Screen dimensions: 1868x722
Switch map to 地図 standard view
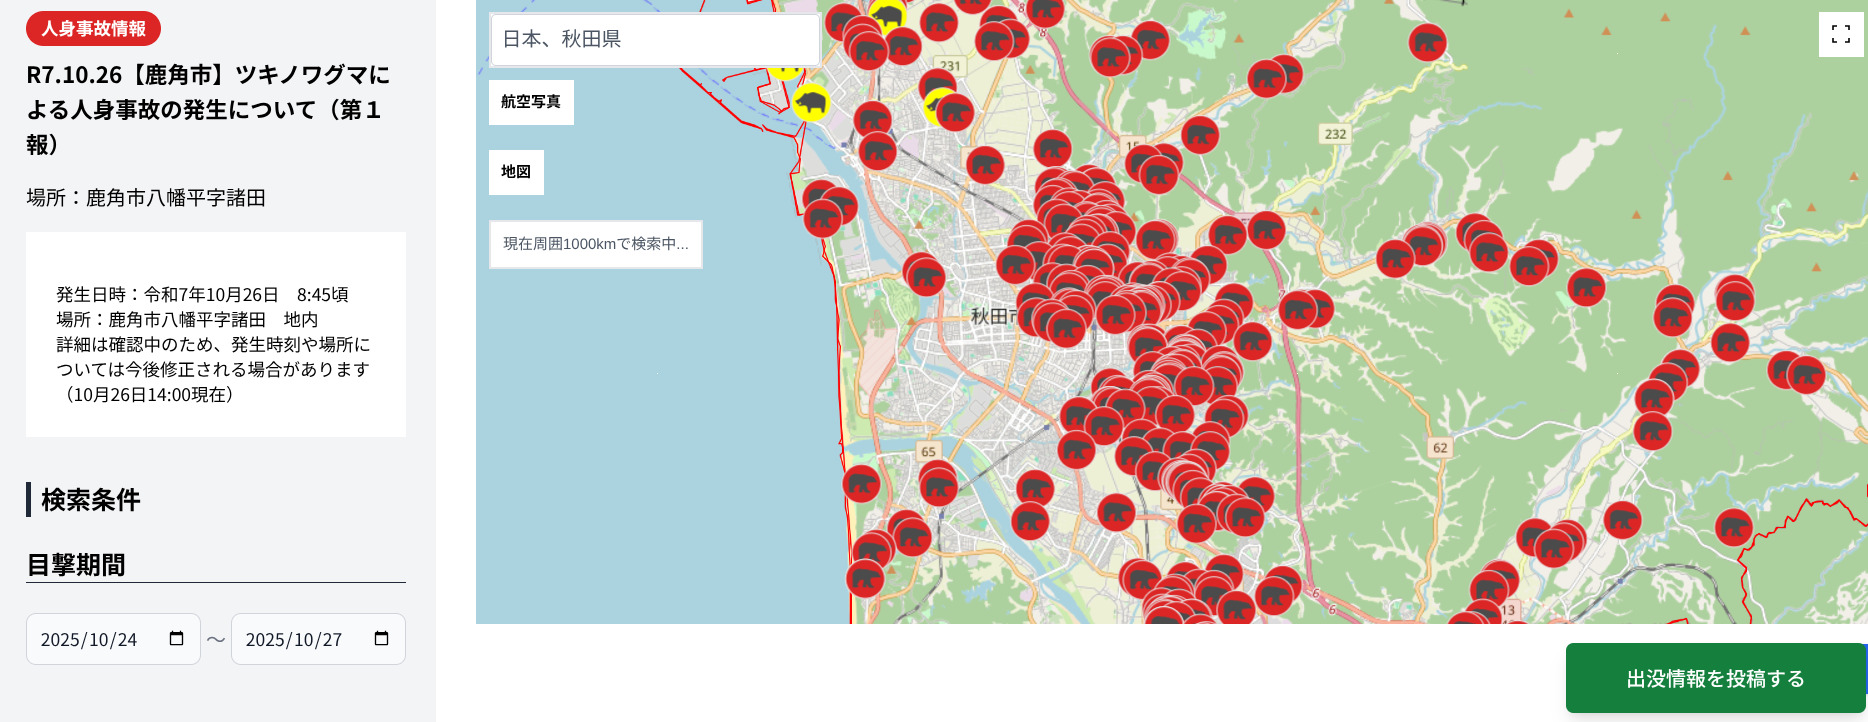point(516,172)
